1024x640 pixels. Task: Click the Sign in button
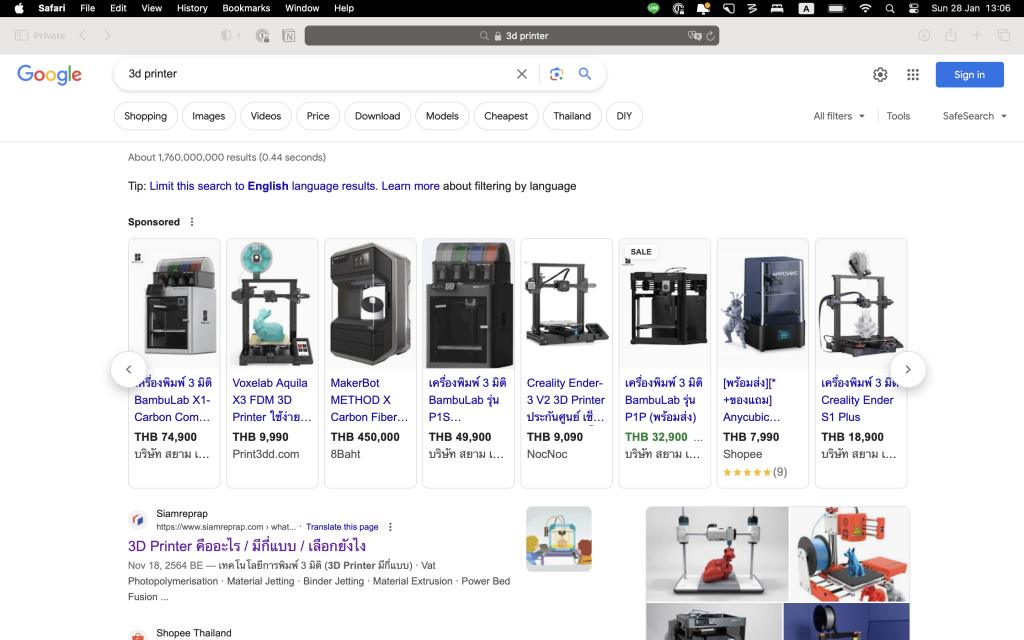coord(969,75)
